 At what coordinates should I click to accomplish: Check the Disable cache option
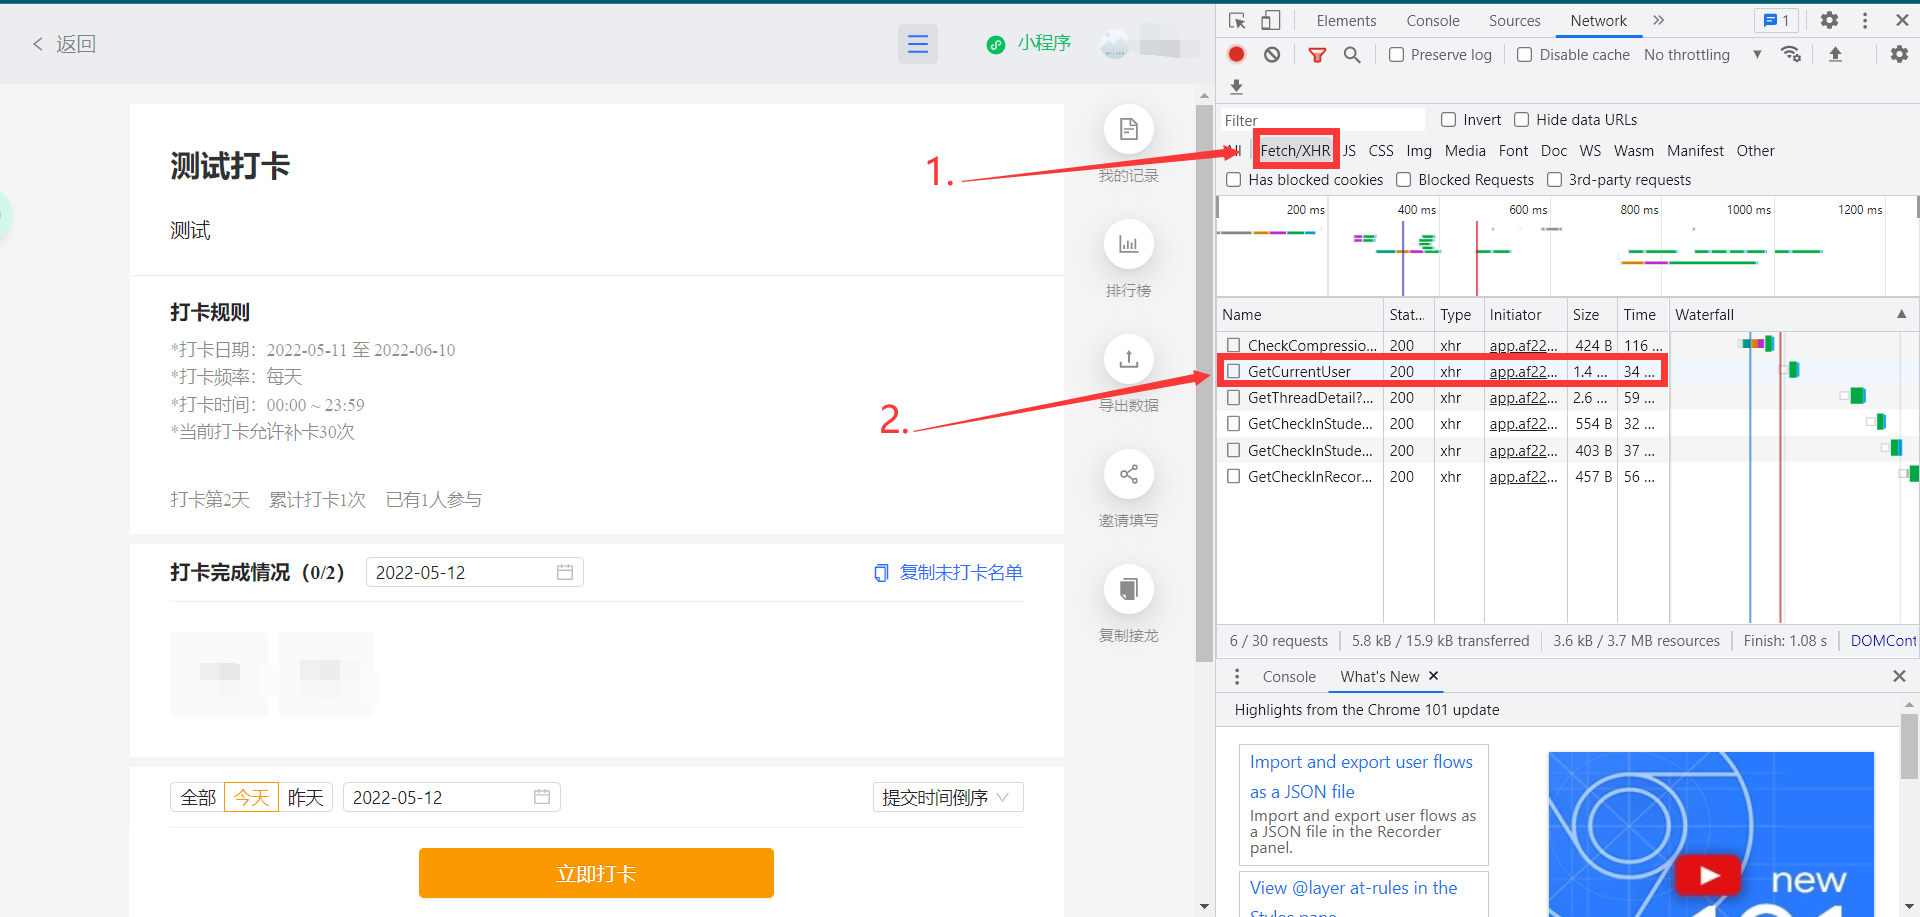tap(1525, 54)
